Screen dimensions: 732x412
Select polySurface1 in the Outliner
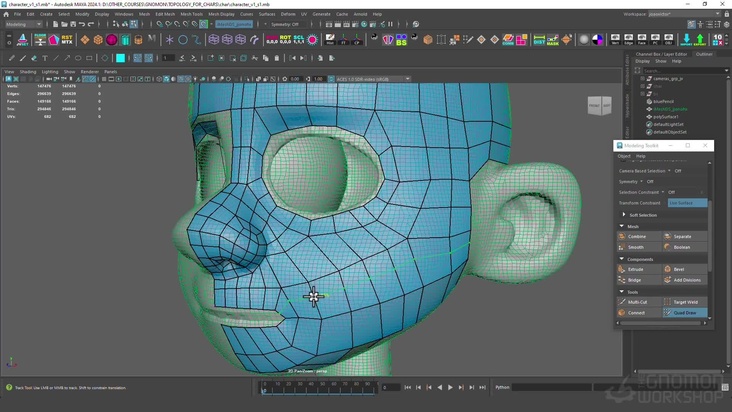pos(666,117)
